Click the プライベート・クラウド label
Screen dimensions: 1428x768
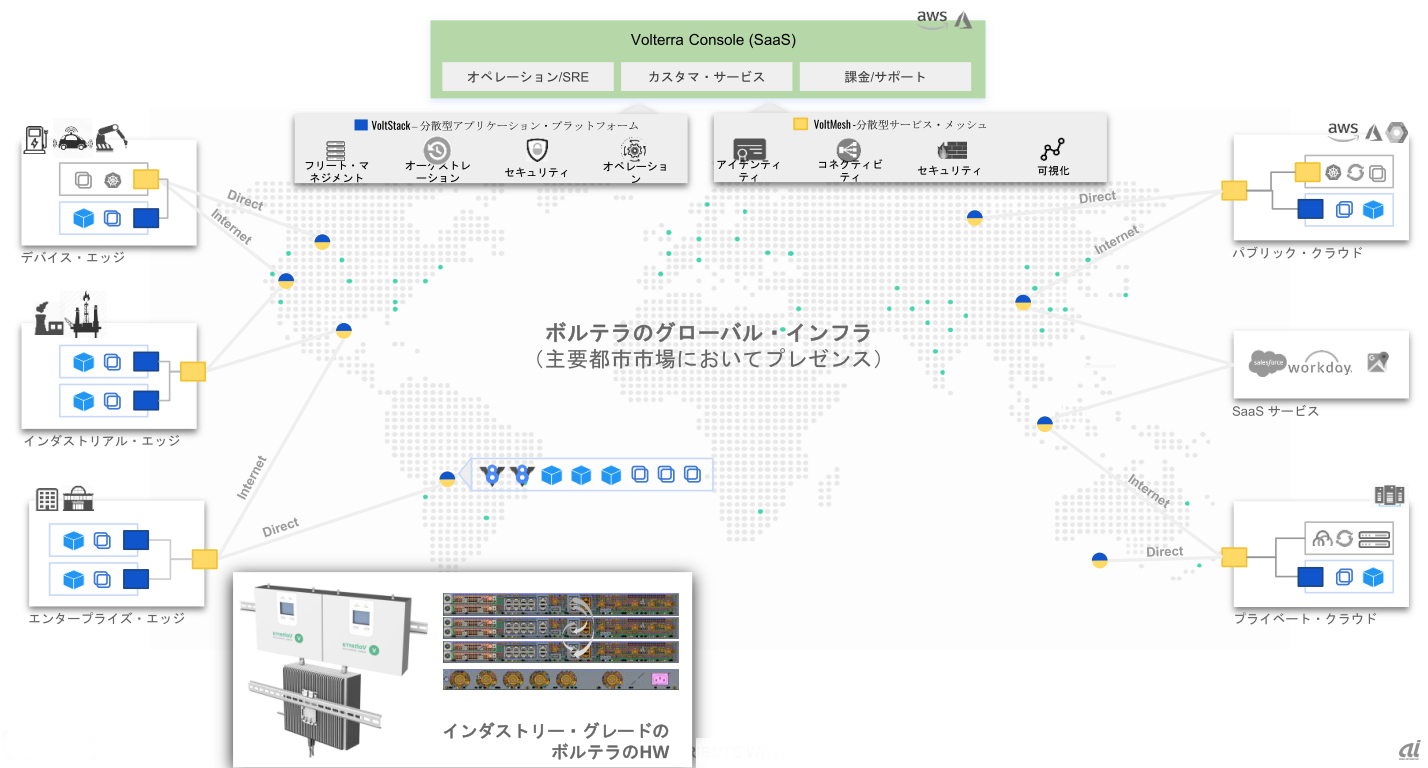1304,618
